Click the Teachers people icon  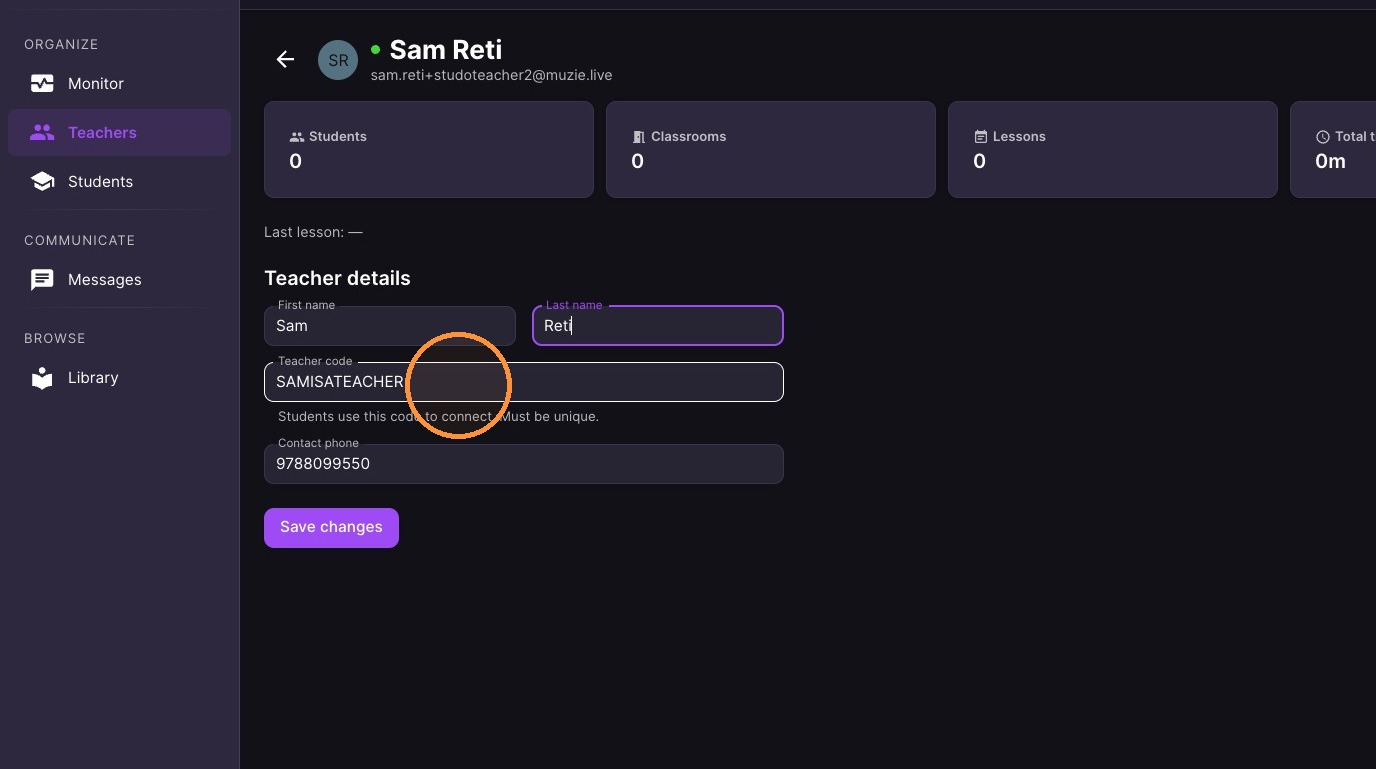click(x=42, y=132)
